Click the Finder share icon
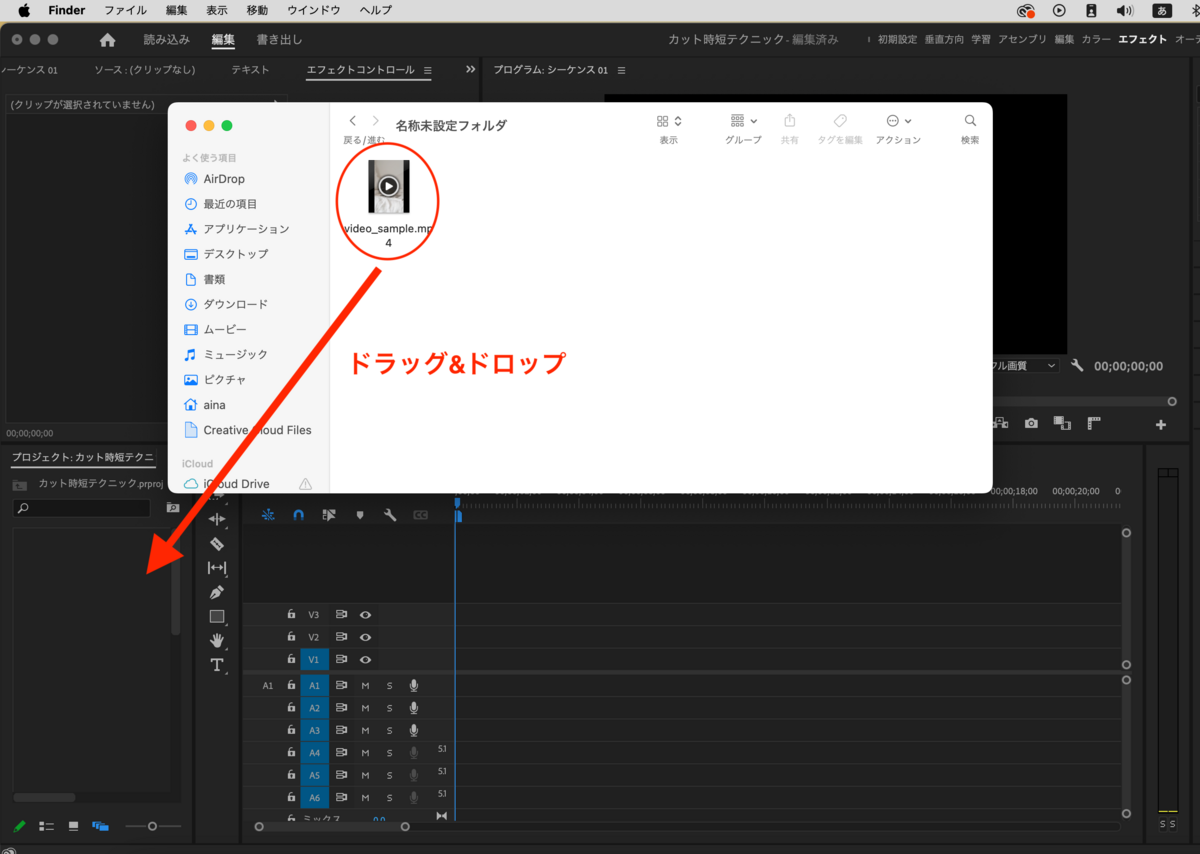1200x854 pixels. click(x=789, y=121)
